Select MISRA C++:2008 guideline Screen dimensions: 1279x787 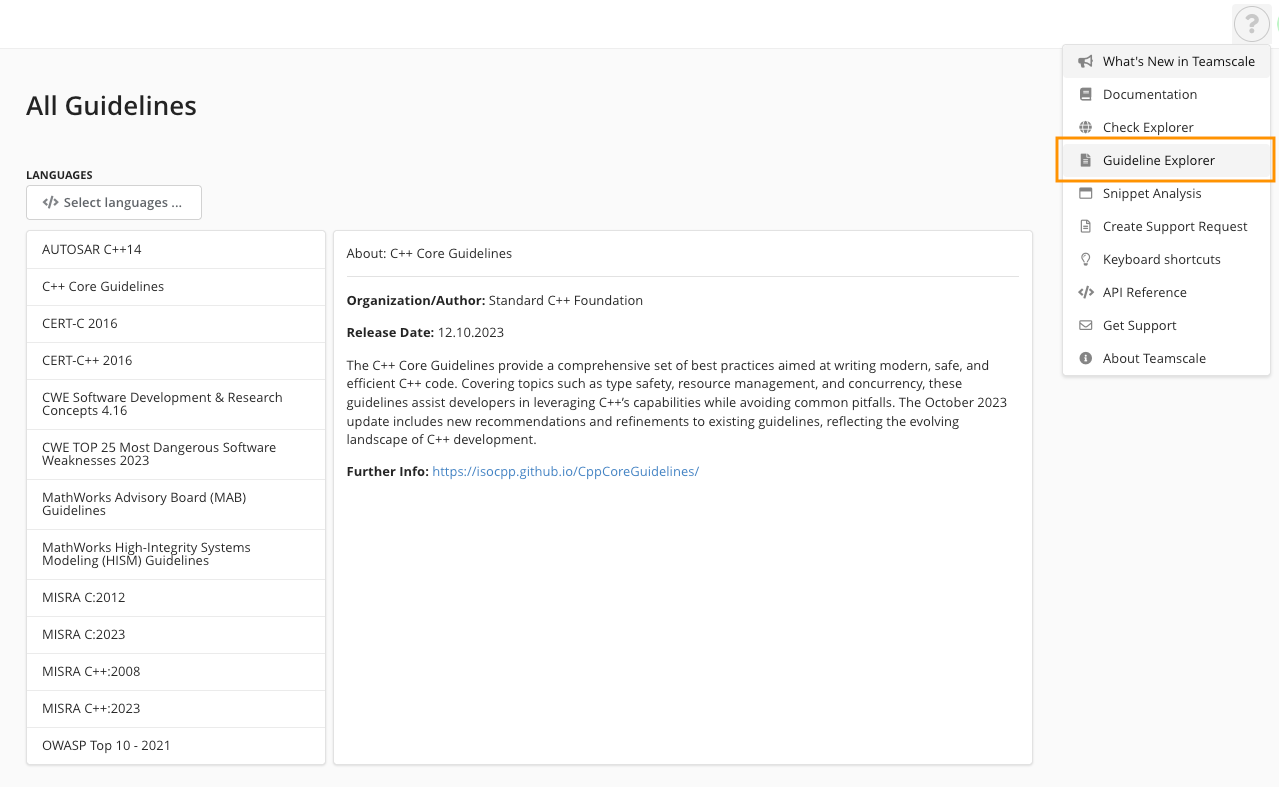(x=176, y=672)
